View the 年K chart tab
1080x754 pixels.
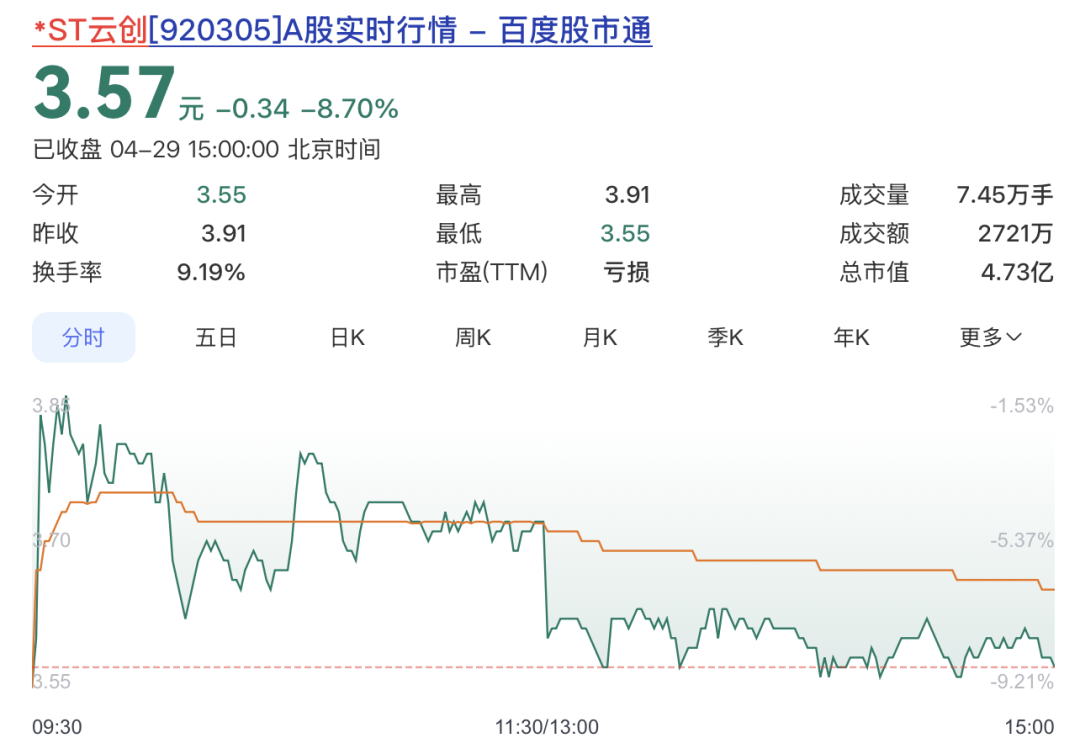851,338
